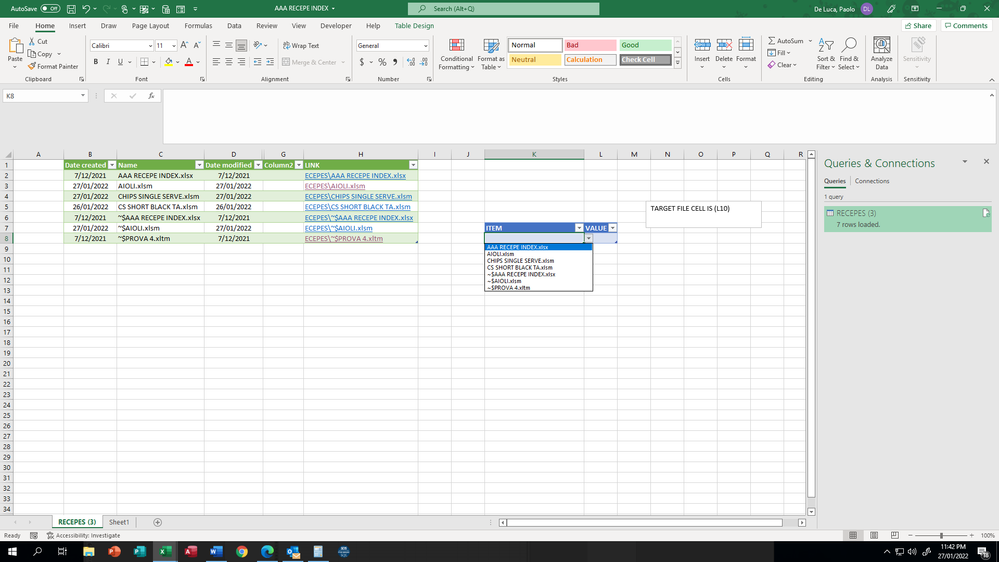The height and width of the screenshot is (562, 999).
Task: Open link ECEPES\AIOLI.xlsm
Action: 334,186
